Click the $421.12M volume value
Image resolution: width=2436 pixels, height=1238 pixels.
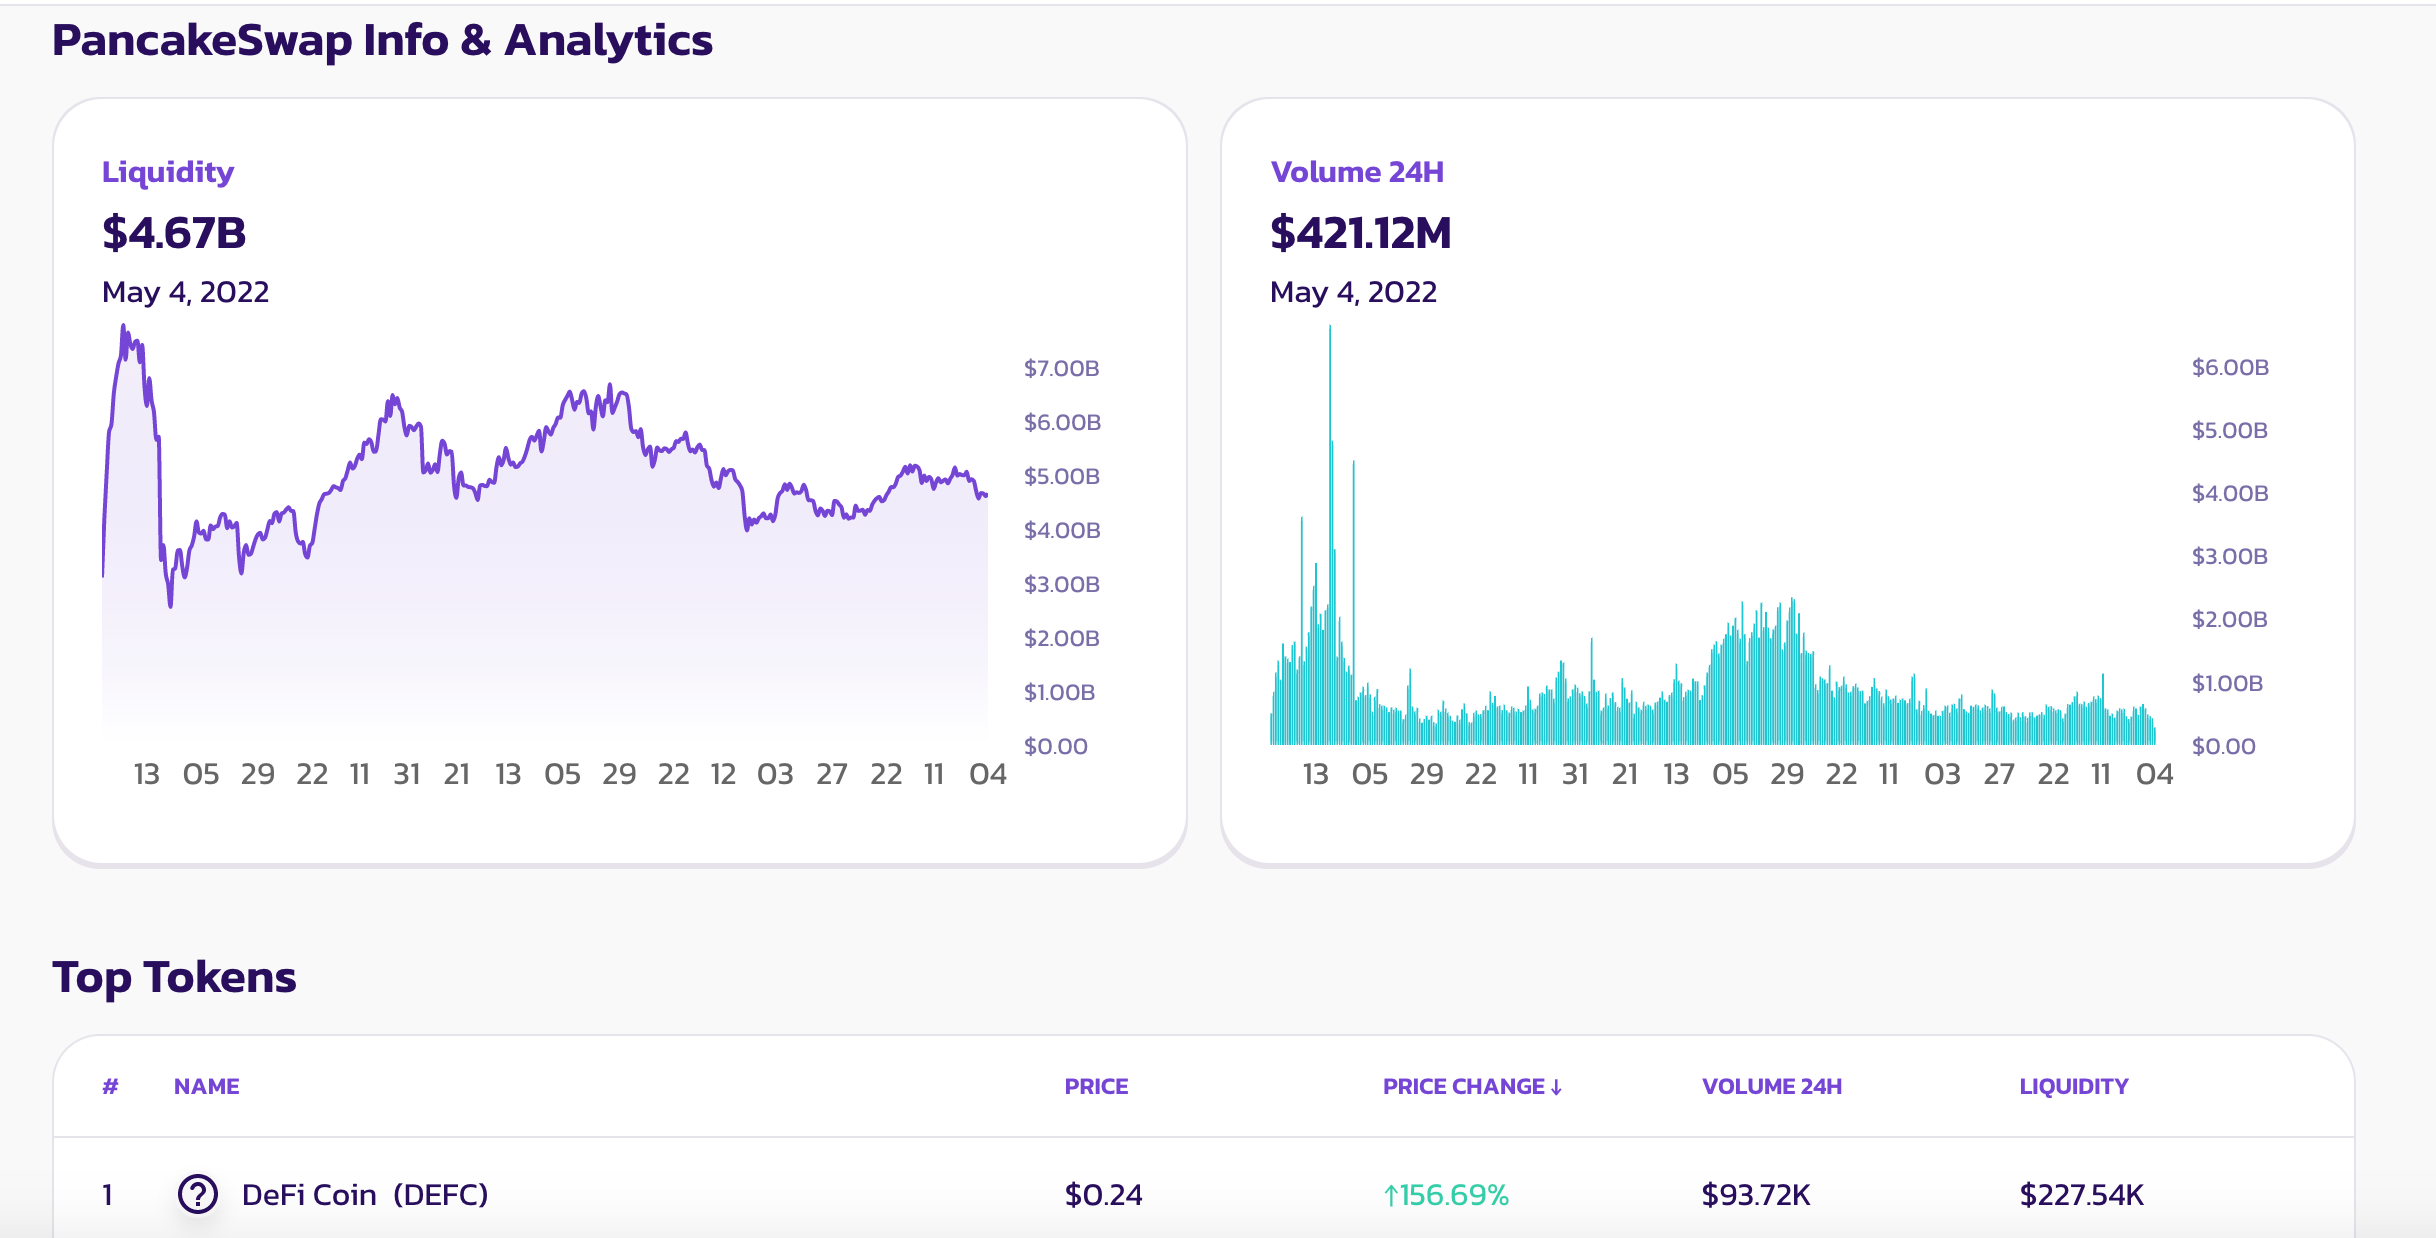(x=1360, y=233)
